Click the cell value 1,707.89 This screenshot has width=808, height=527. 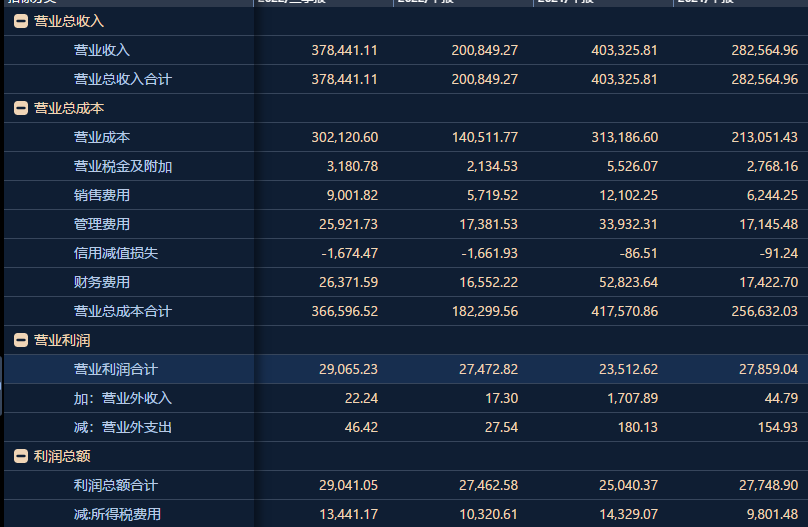pyautogui.click(x=632, y=398)
